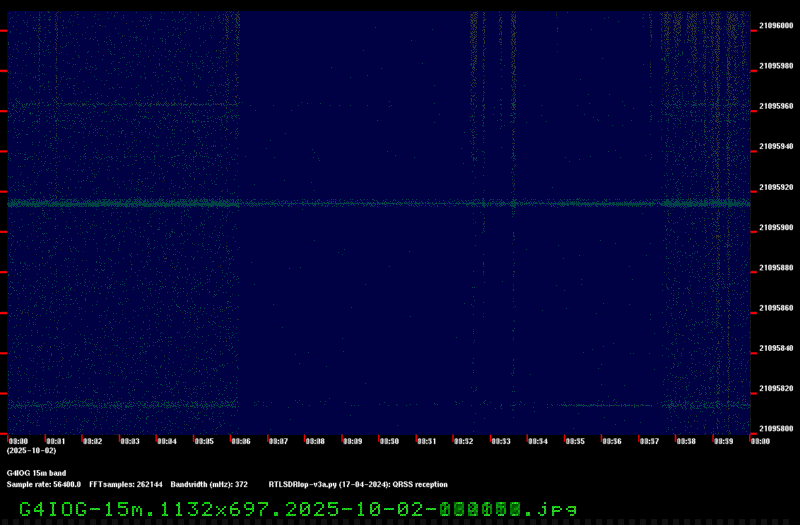Click the 'FFTsamples: 262144' text

tap(126, 485)
